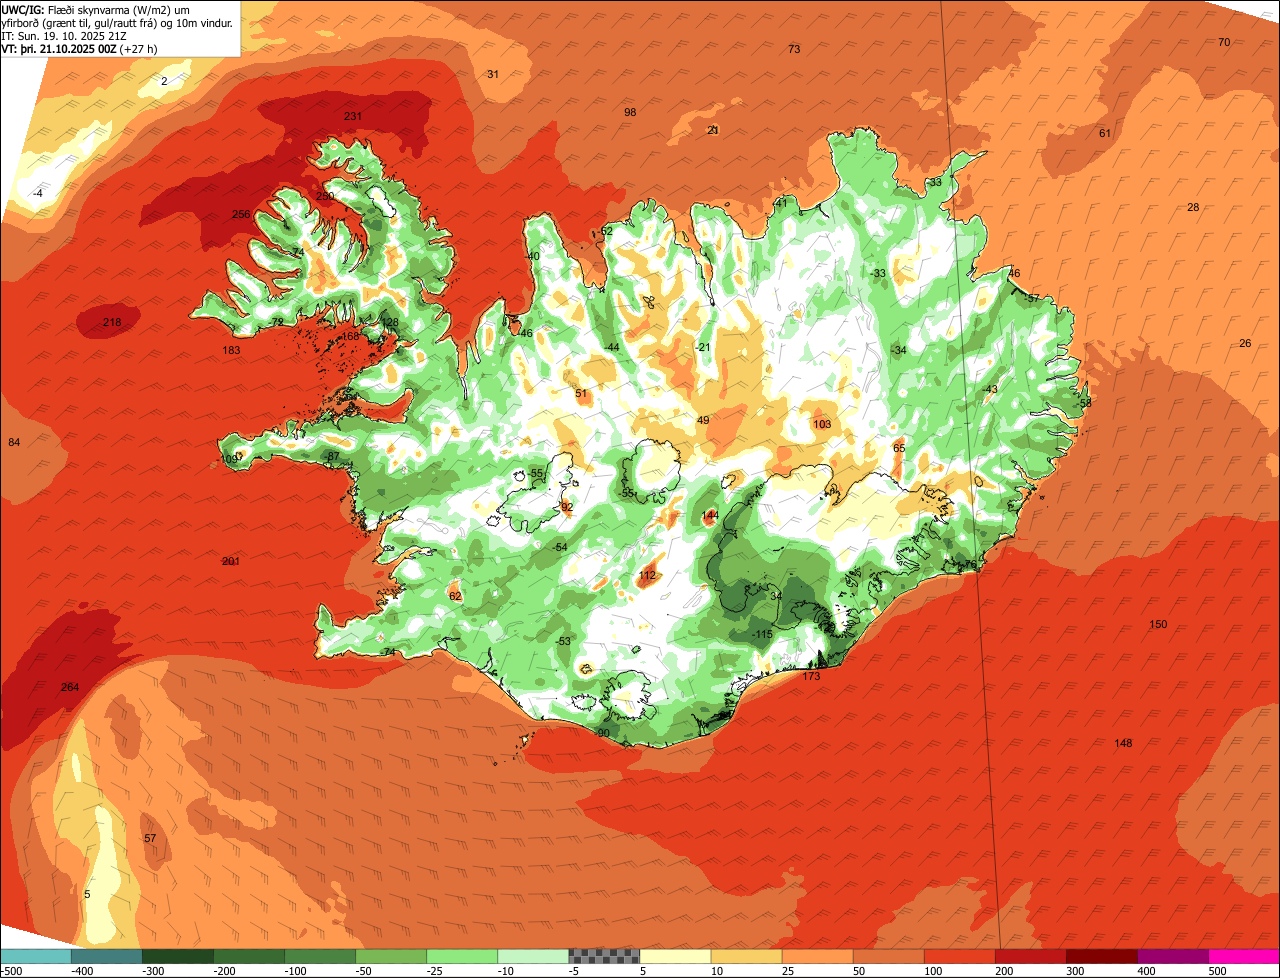Click the map value 103
The image size is (1280, 978).
[x=822, y=424]
